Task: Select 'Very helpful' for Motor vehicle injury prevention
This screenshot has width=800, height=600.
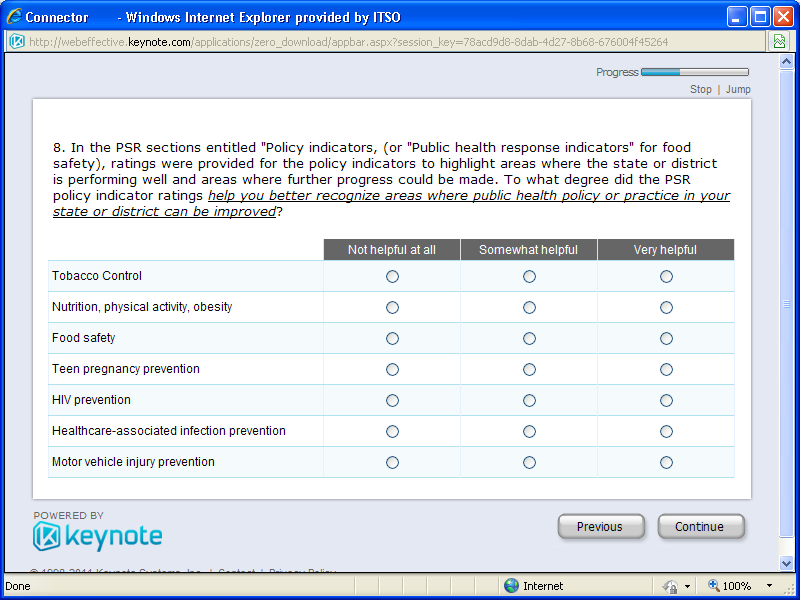Action: 666,462
